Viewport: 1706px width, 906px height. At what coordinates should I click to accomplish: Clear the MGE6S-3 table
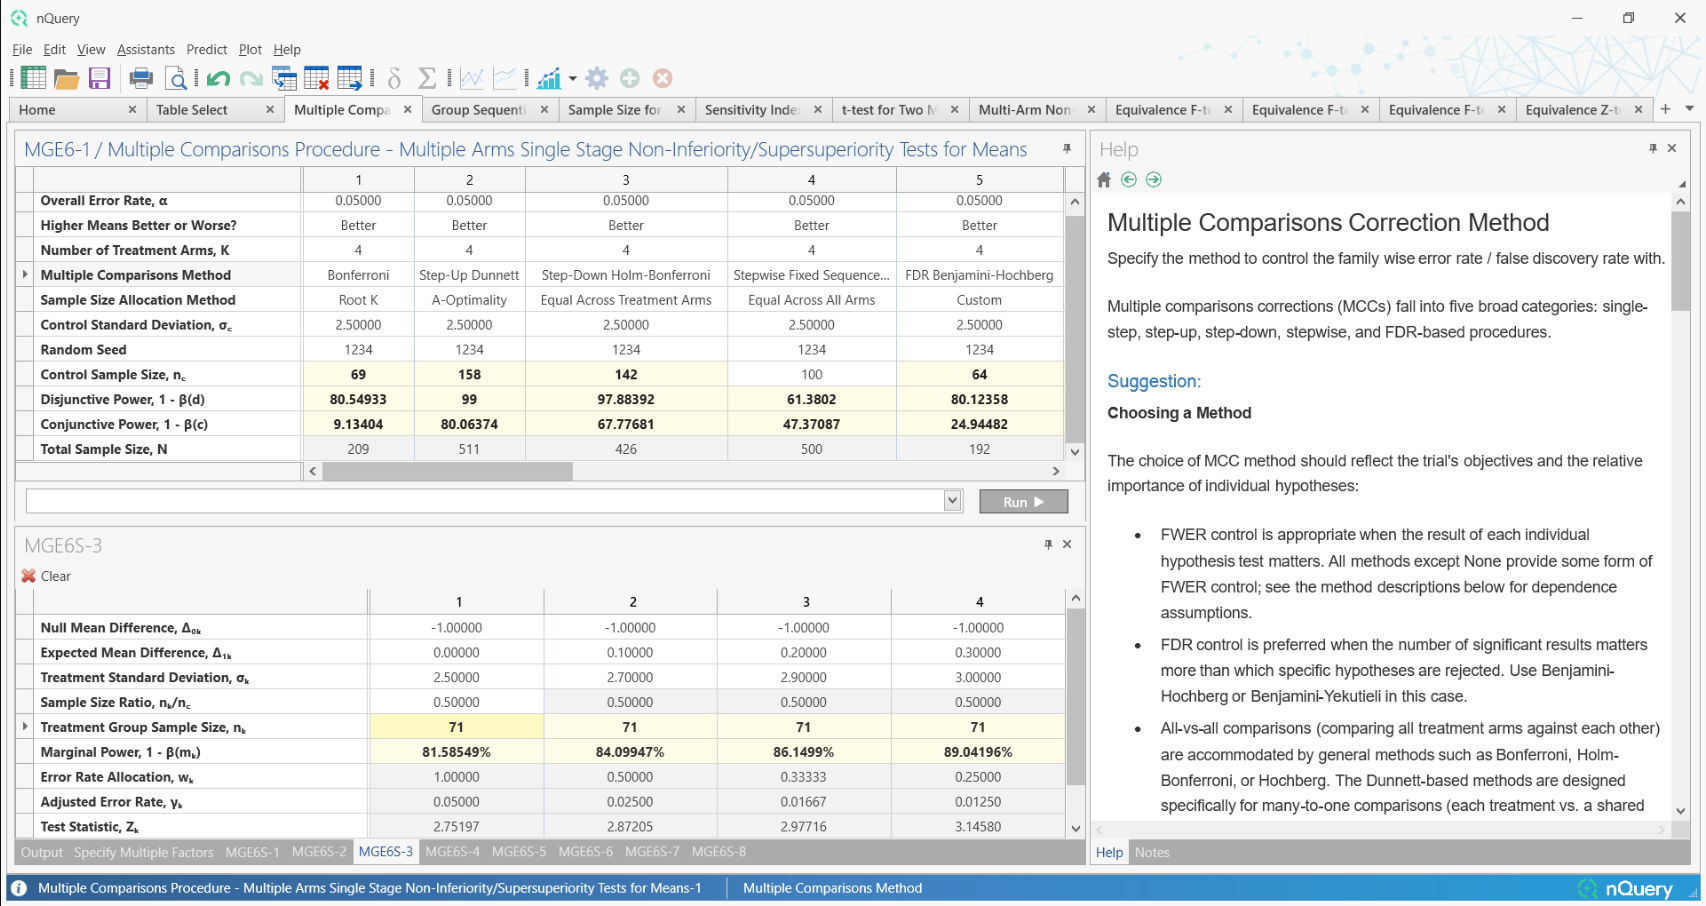[46, 576]
